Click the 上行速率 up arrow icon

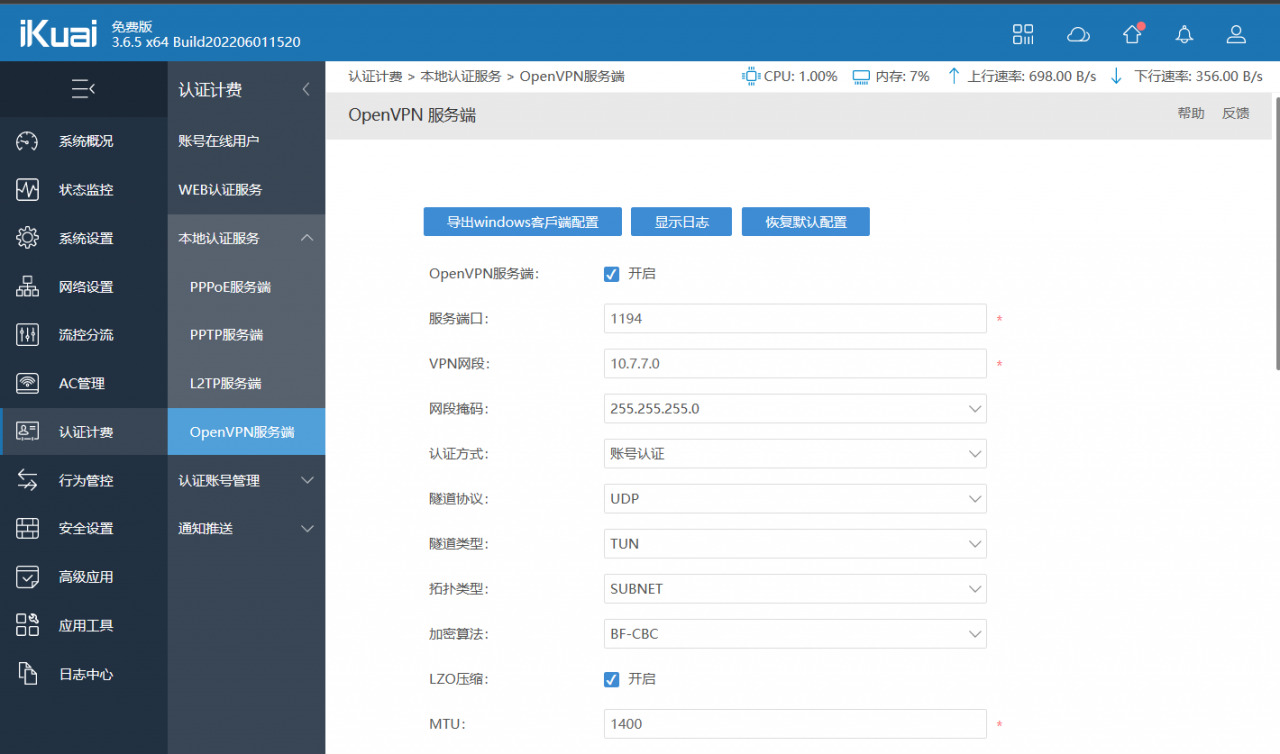953,76
